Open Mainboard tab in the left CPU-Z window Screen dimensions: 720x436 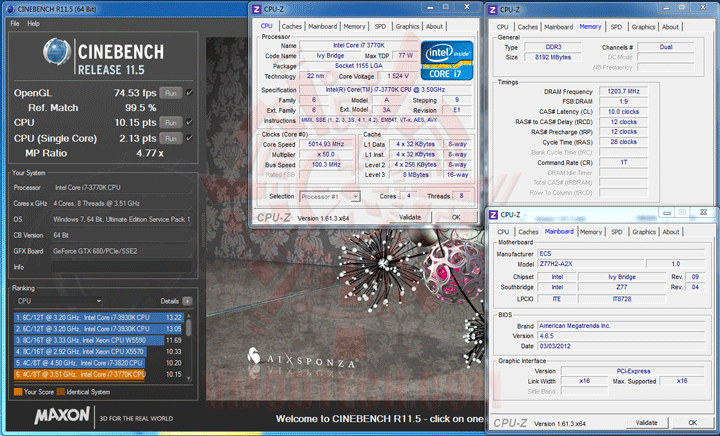pyautogui.click(x=322, y=27)
